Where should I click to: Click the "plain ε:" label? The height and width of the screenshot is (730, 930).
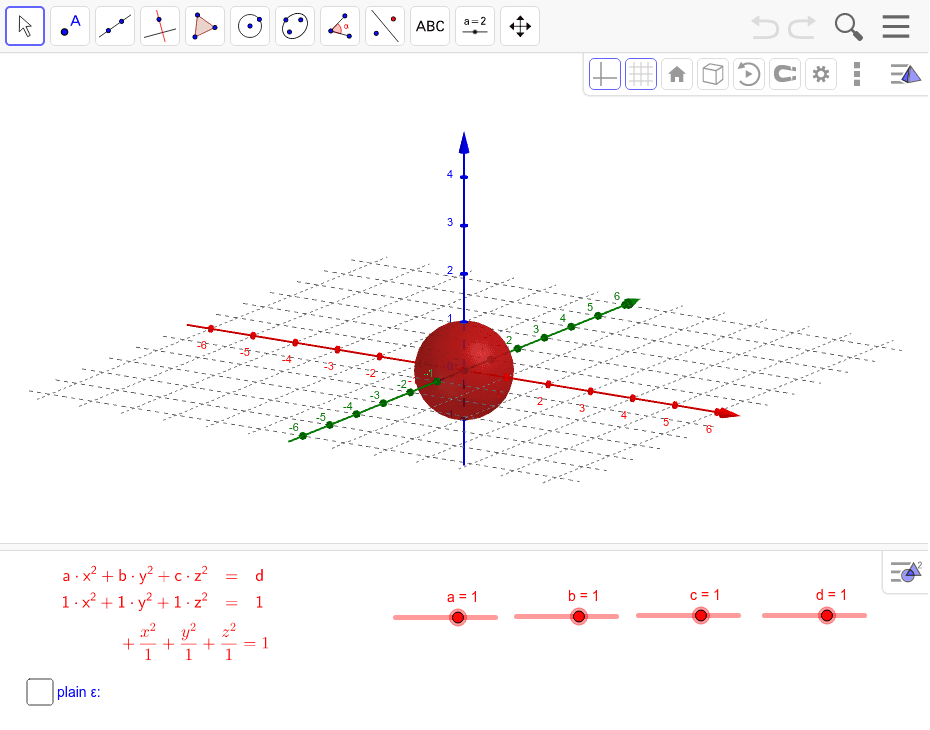[79, 692]
